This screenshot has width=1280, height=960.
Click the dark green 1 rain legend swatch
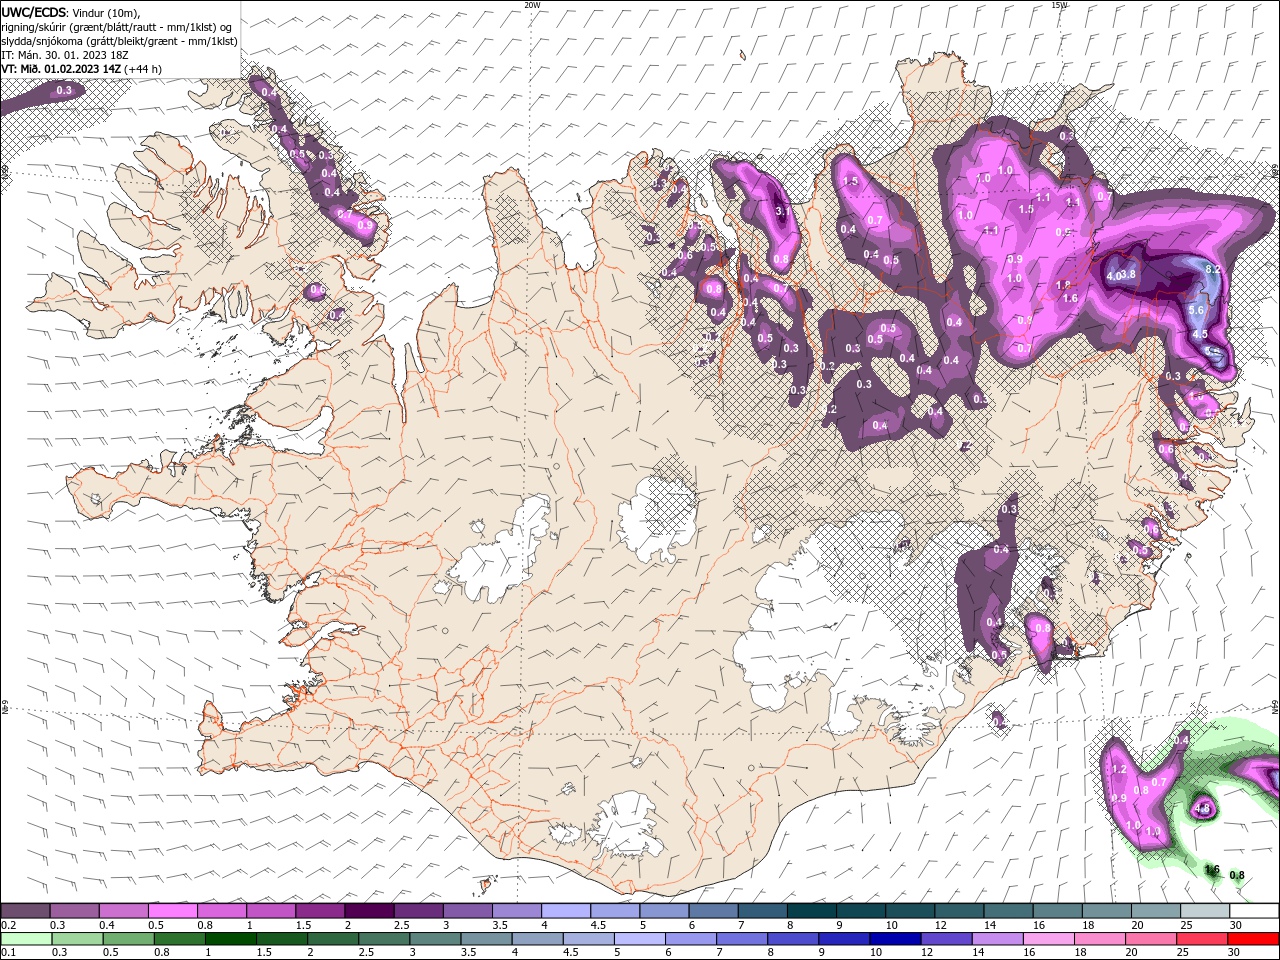pyautogui.click(x=231, y=938)
